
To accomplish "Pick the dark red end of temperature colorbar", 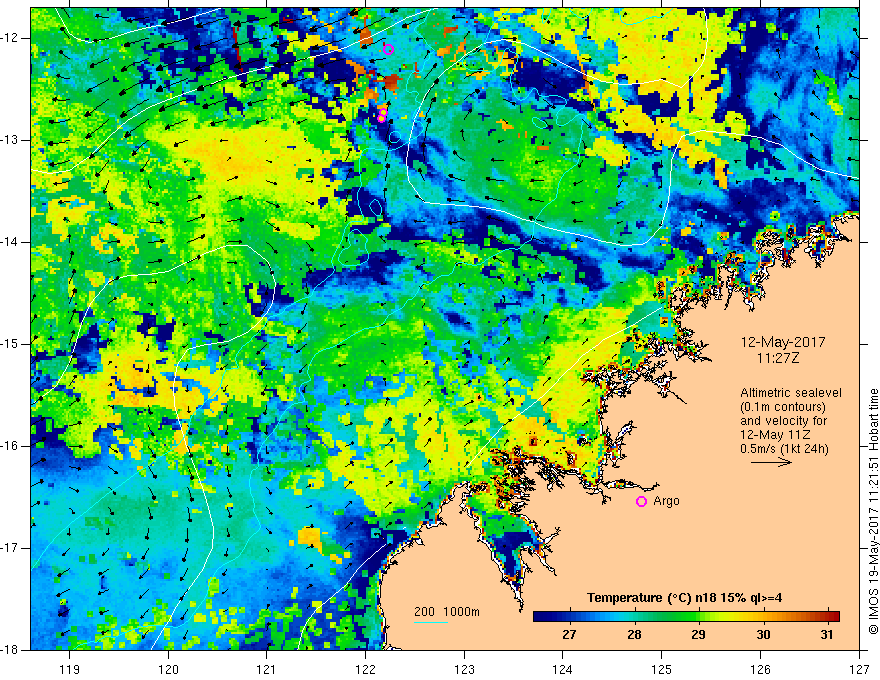I will 833,617.
